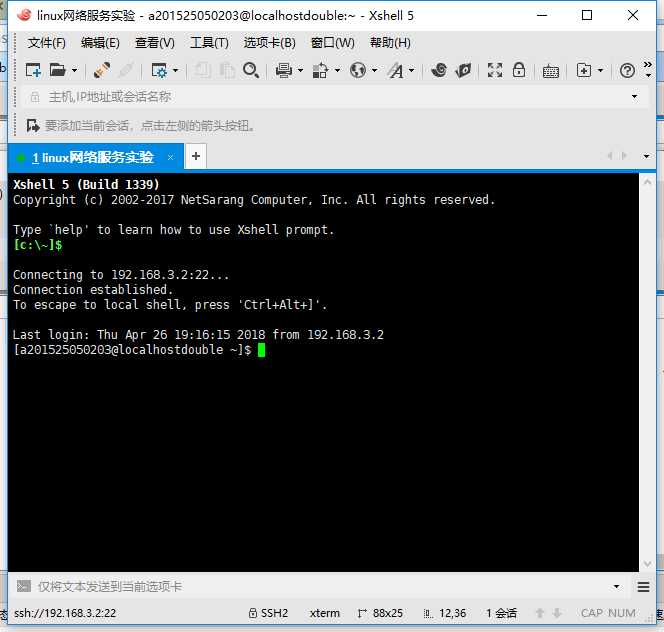Click the 12,36 cursor position entry
The height and width of the screenshot is (632, 664).
point(445,613)
